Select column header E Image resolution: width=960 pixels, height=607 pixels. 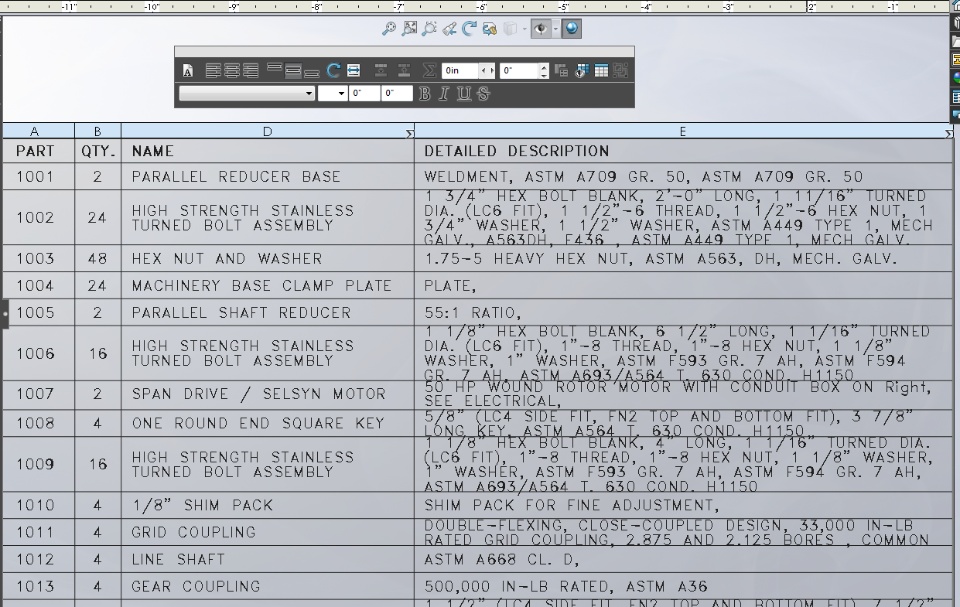click(x=683, y=131)
